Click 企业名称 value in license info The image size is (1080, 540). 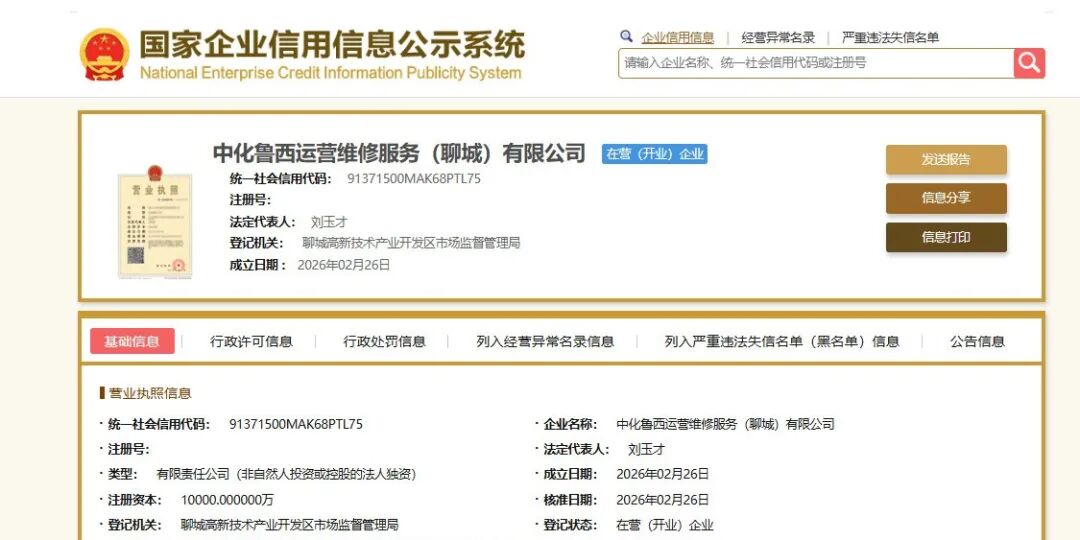tap(725, 424)
